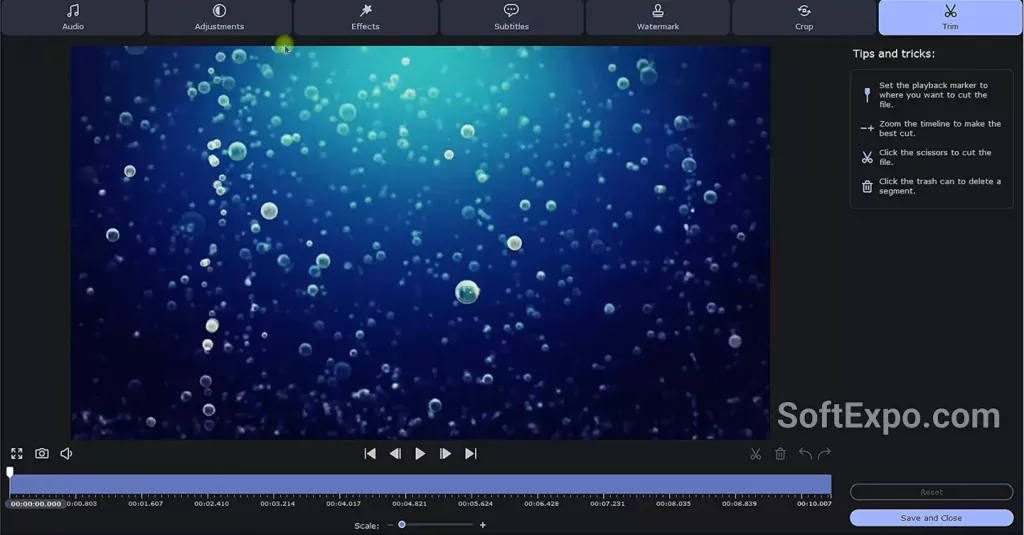
Task: Delete the segment with the trash icon
Action: 780,453
